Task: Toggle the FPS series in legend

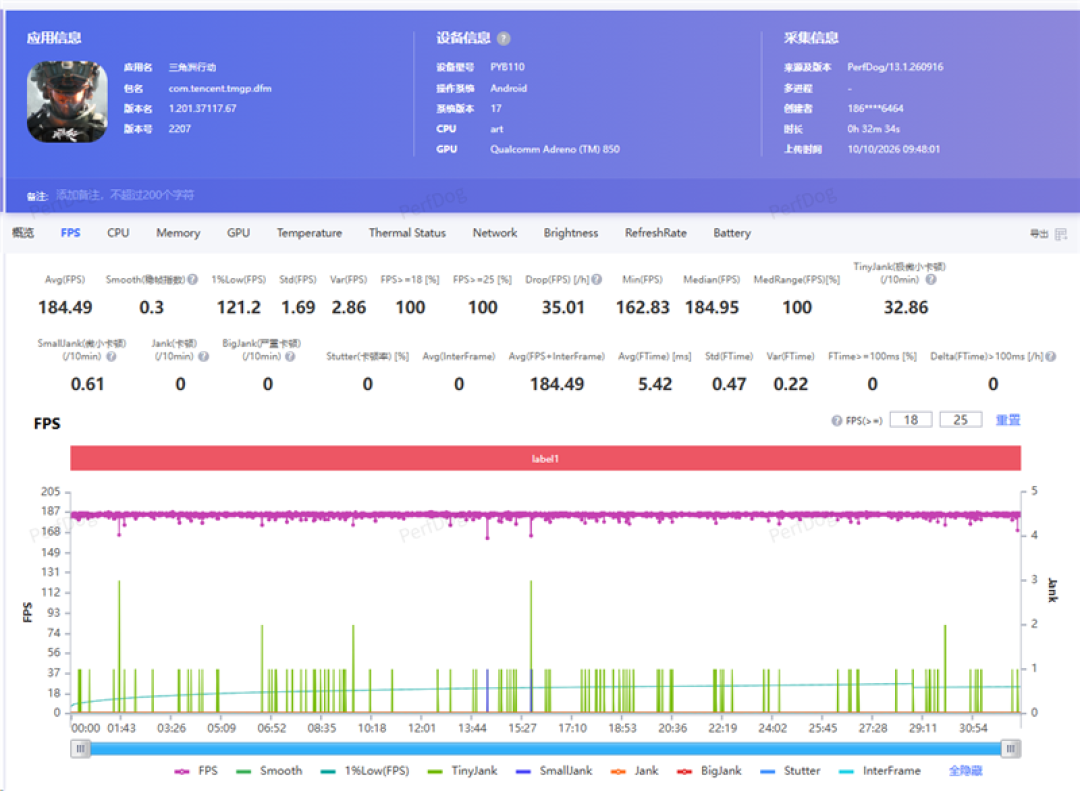Action: point(196,771)
